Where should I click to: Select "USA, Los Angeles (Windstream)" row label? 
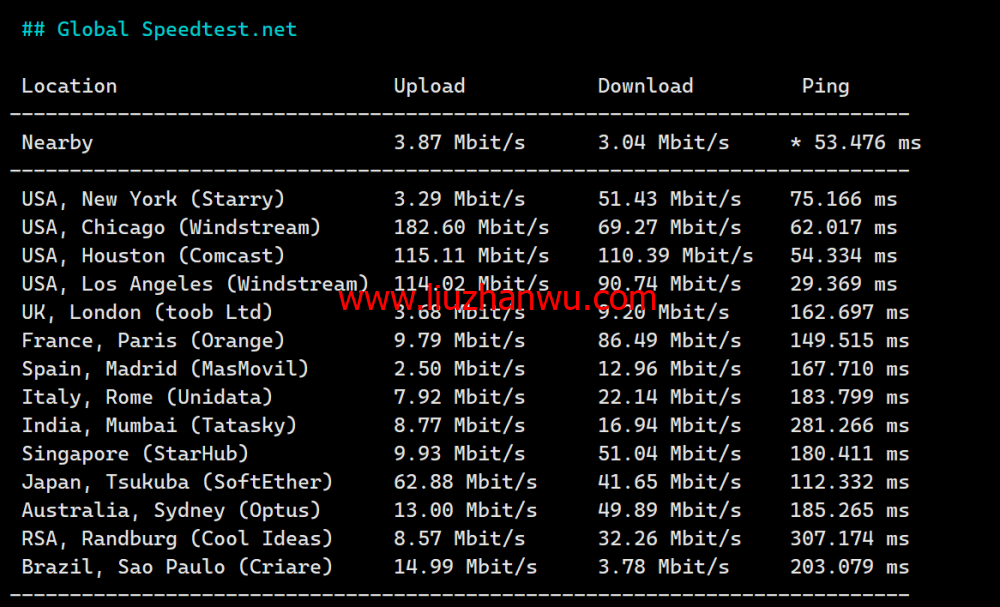click(x=195, y=284)
